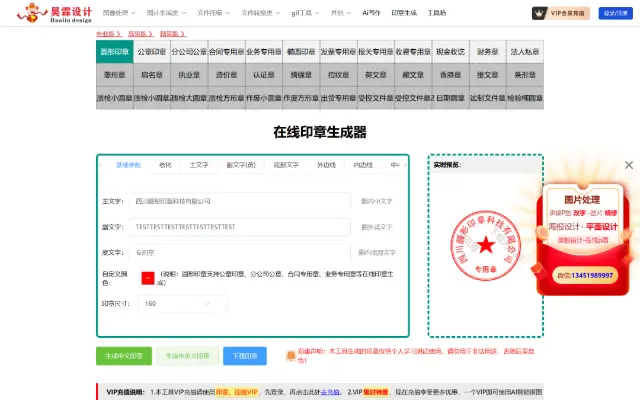Screen dimensions: 640x400
Task: Select 执业章 stamp type
Action: (189, 75)
